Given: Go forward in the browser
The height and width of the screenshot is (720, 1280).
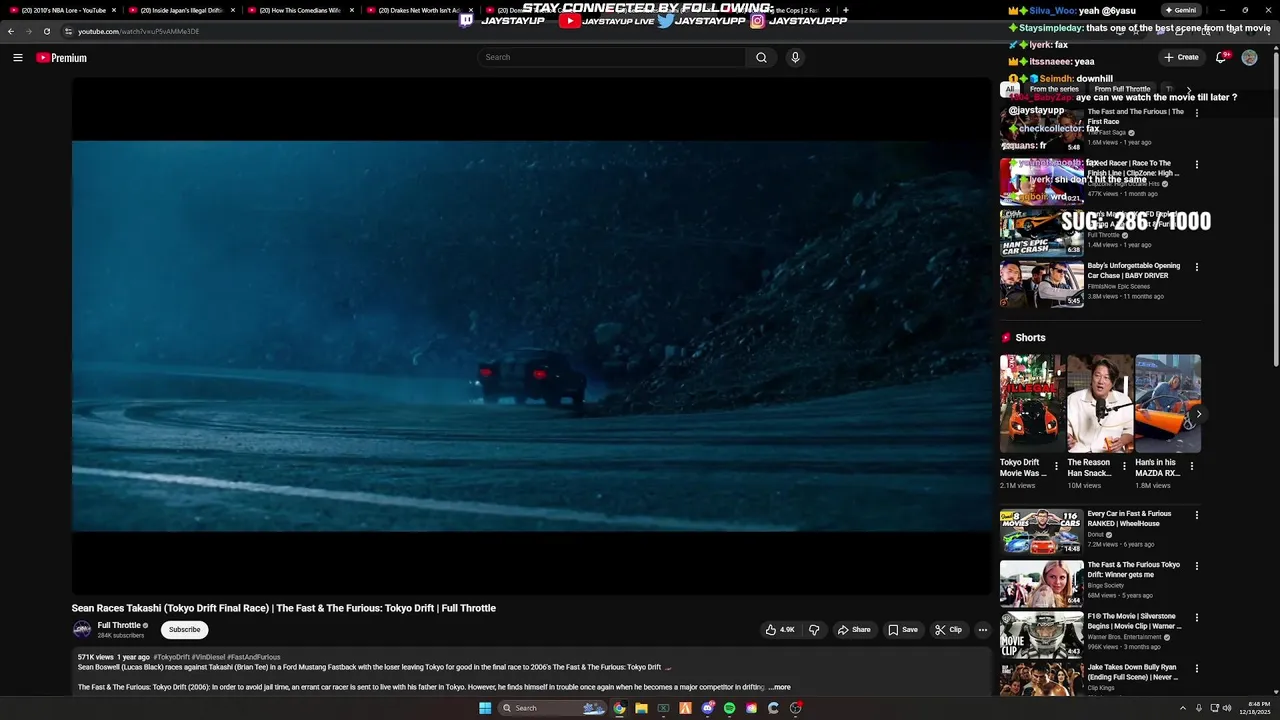Looking at the screenshot, I should (x=29, y=31).
